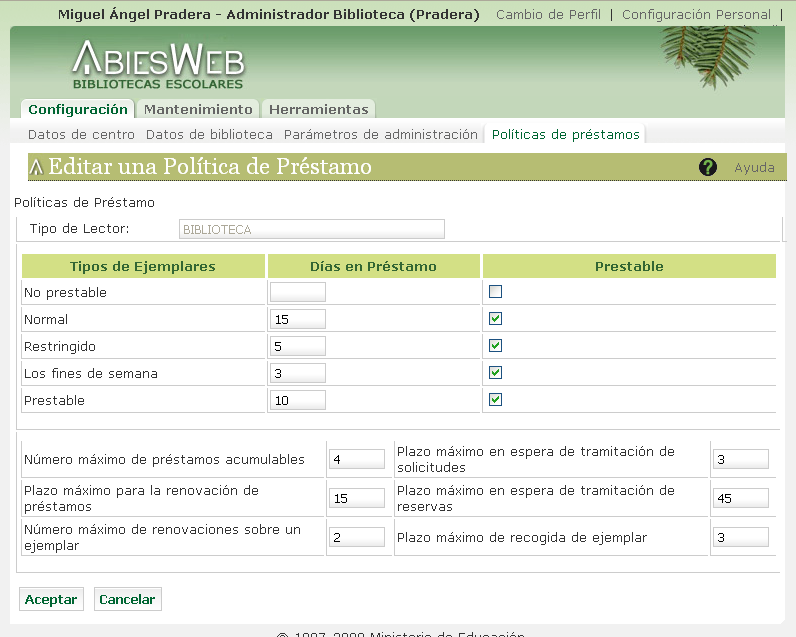Open Cambio de Perfil link
The width and height of the screenshot is (796, 637).
pyautogui.click(x=548, y=15)
